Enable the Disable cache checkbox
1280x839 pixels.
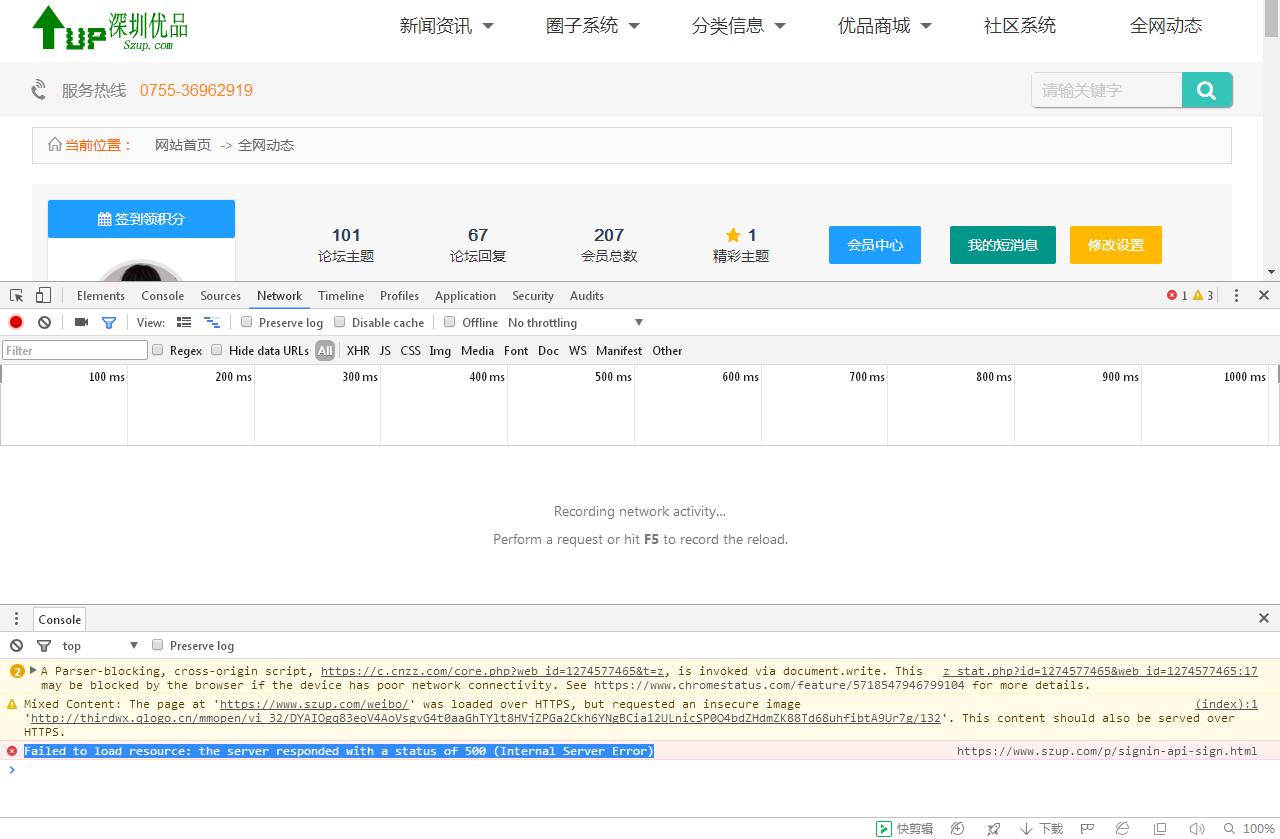coord(340,322)
